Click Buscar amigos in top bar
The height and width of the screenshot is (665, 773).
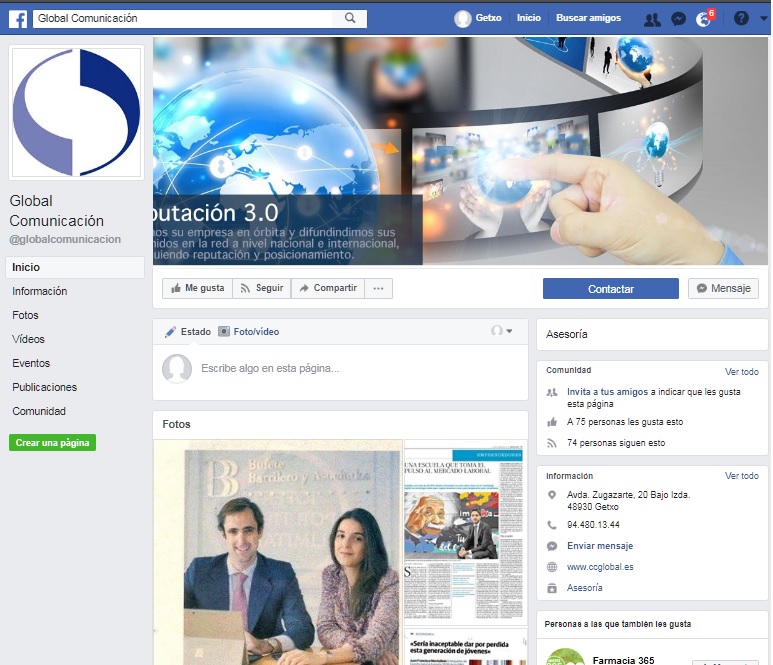coord(588,18)
